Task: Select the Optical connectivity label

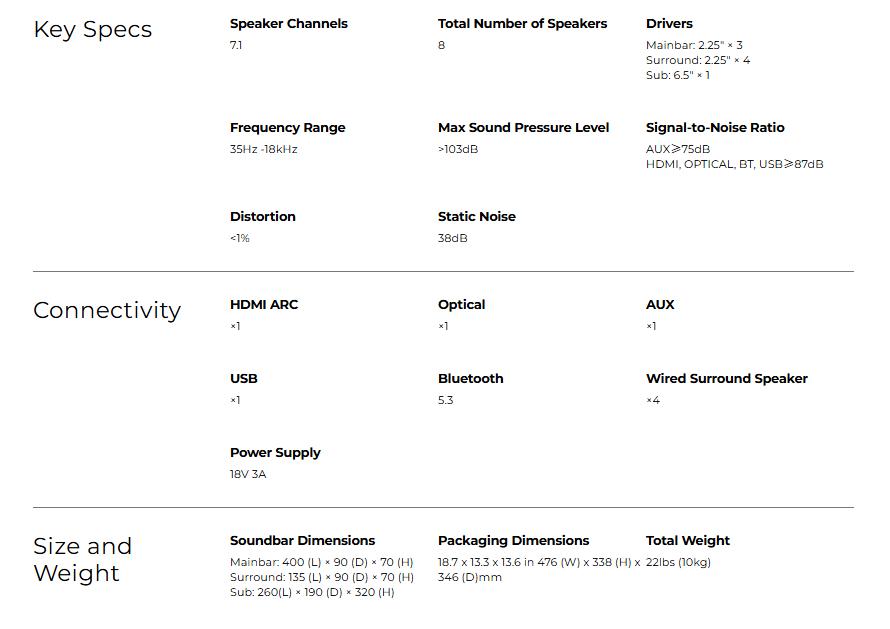Action: click(x=461, y=304)
